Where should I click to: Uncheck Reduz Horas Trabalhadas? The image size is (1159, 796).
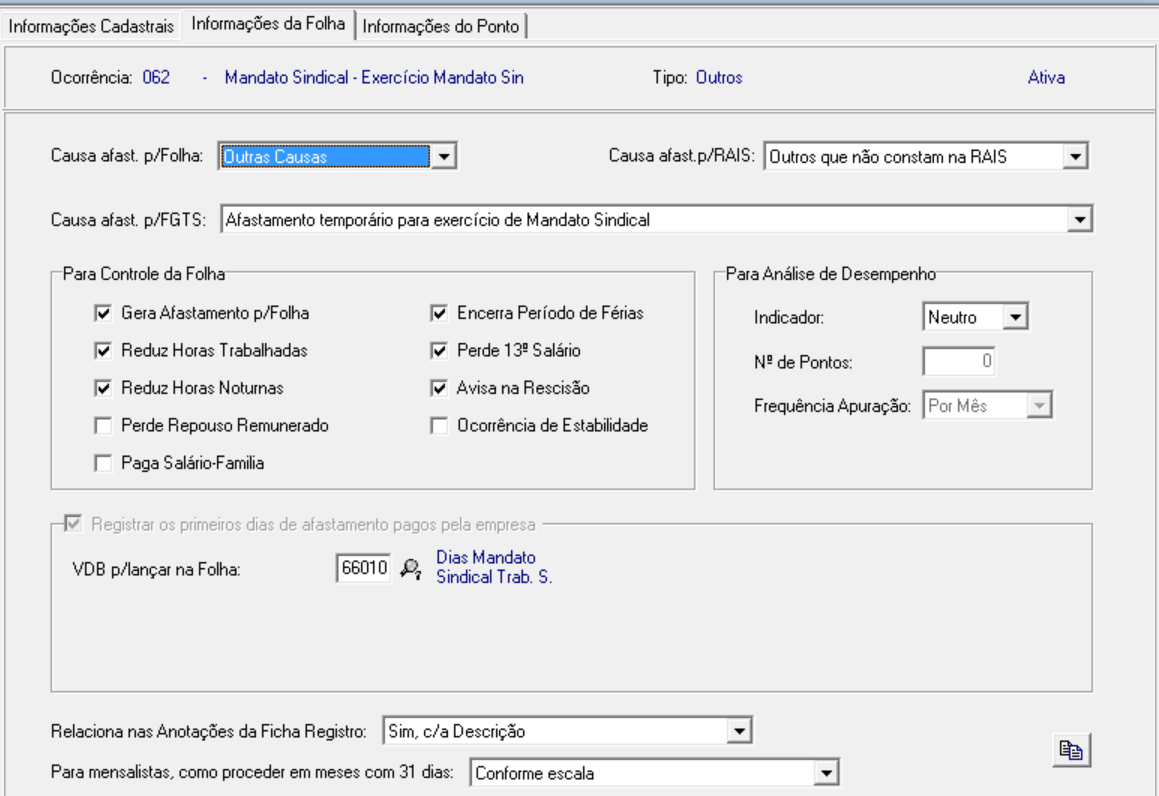coord(103,350)
